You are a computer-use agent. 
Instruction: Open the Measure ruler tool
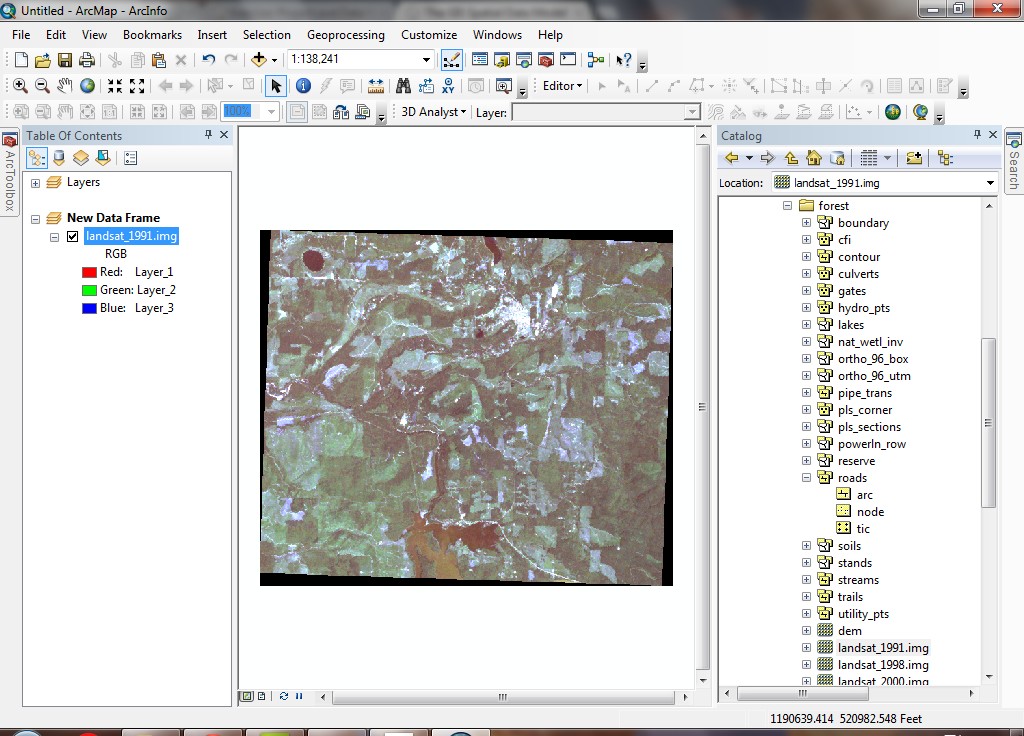[x=376, y=86]
